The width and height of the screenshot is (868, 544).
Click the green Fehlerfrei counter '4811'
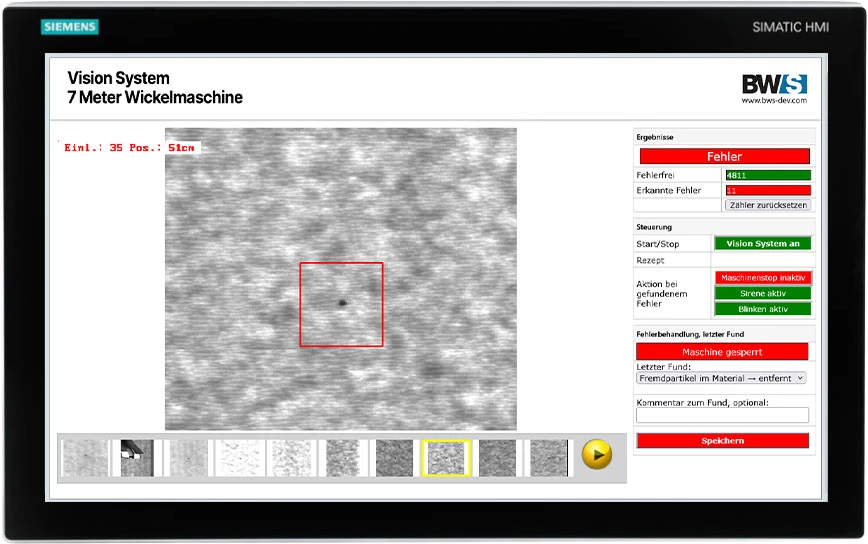[x=768, y=175]
